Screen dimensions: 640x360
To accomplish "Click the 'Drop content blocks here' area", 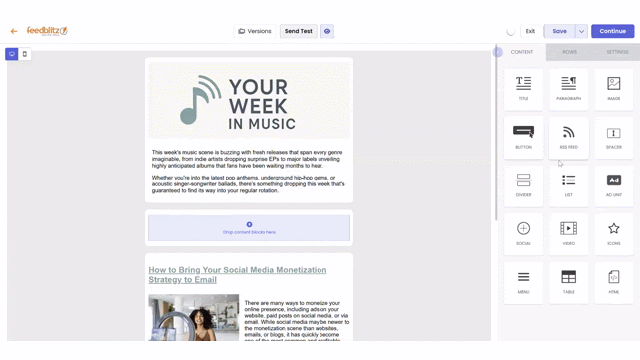I will pos(249,228).
